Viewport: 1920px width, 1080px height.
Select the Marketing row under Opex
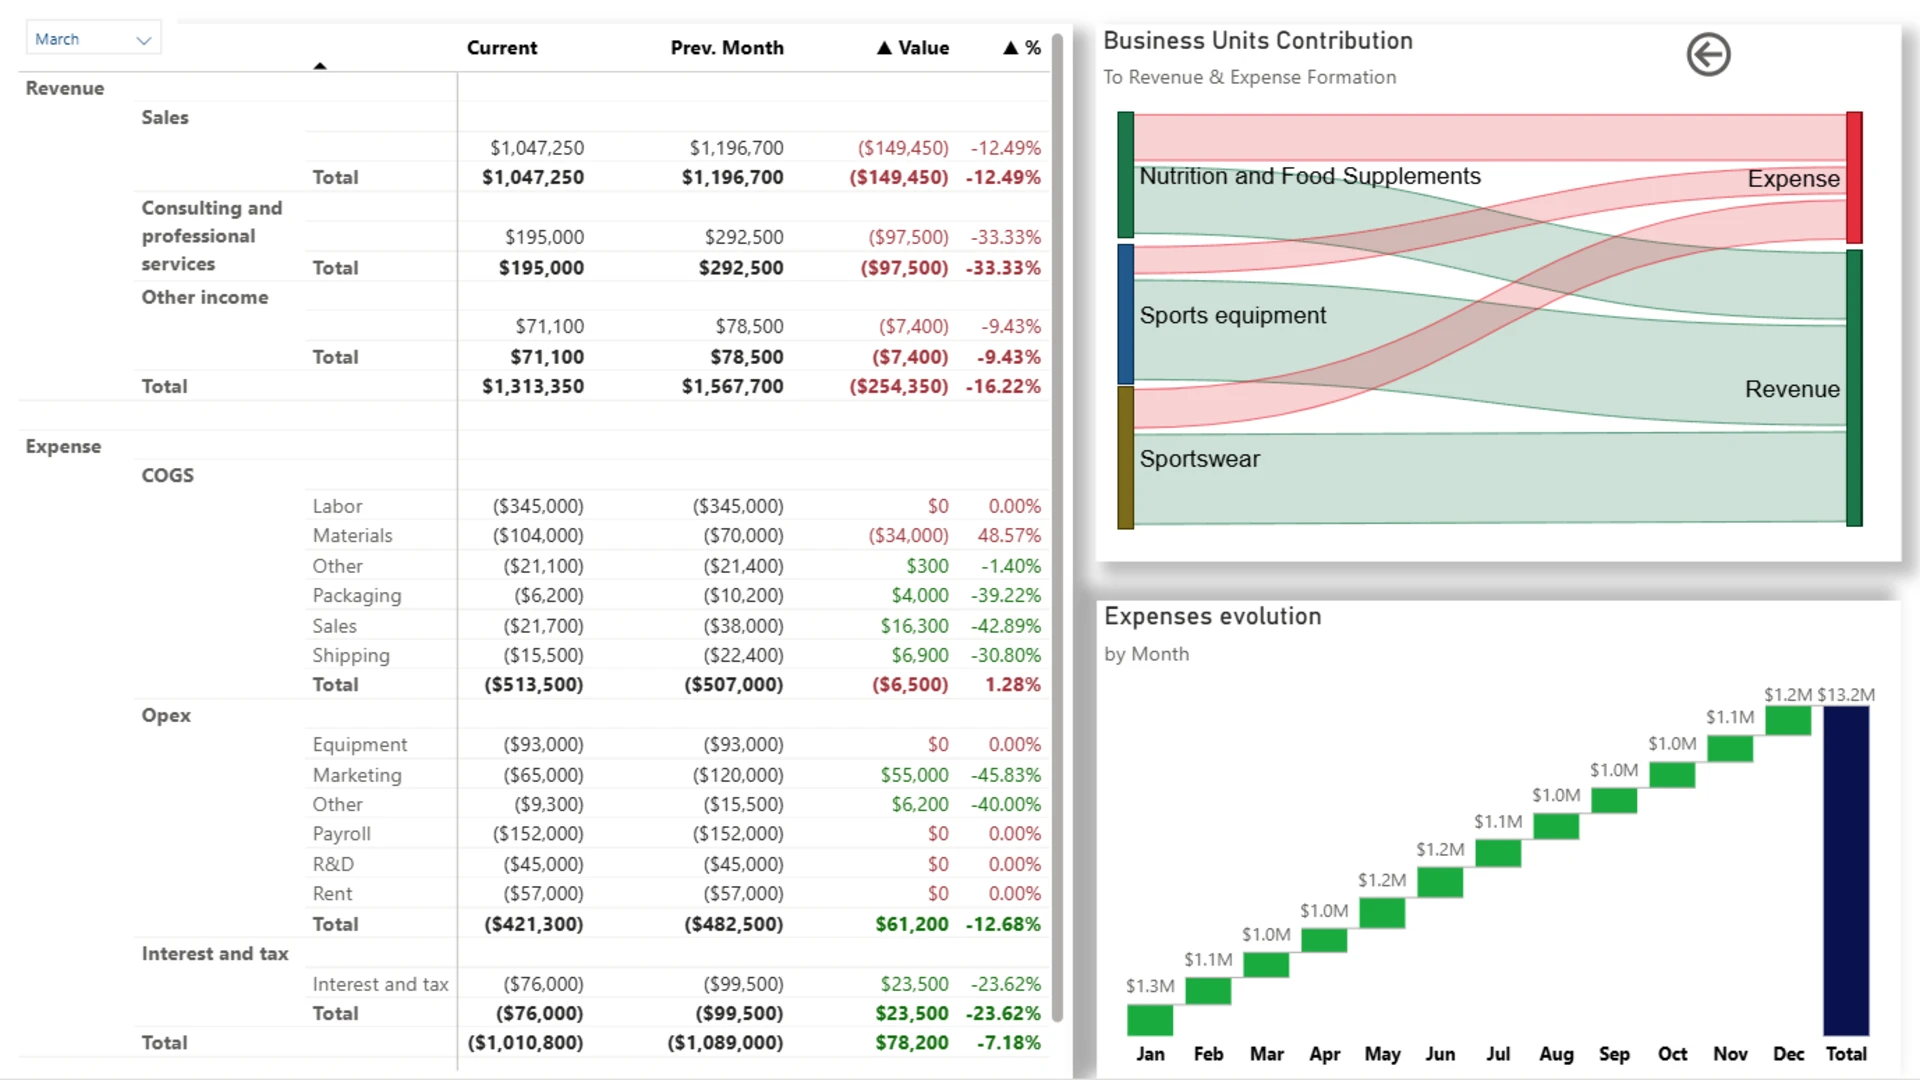pos(676,775)
